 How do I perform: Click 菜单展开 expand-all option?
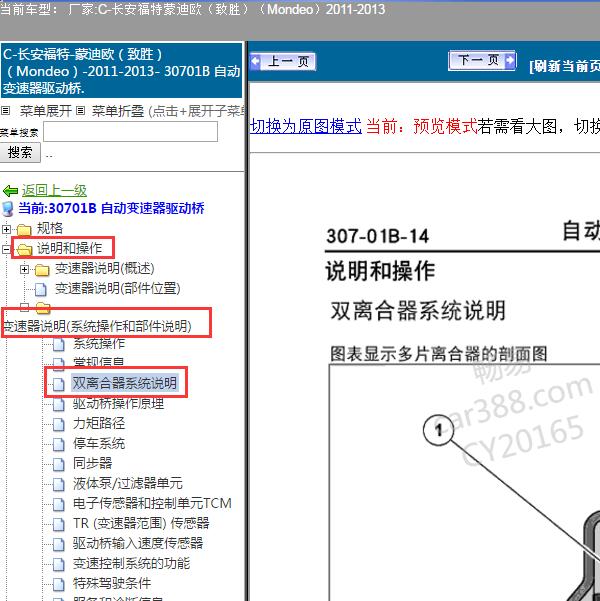tap(45, 111)
